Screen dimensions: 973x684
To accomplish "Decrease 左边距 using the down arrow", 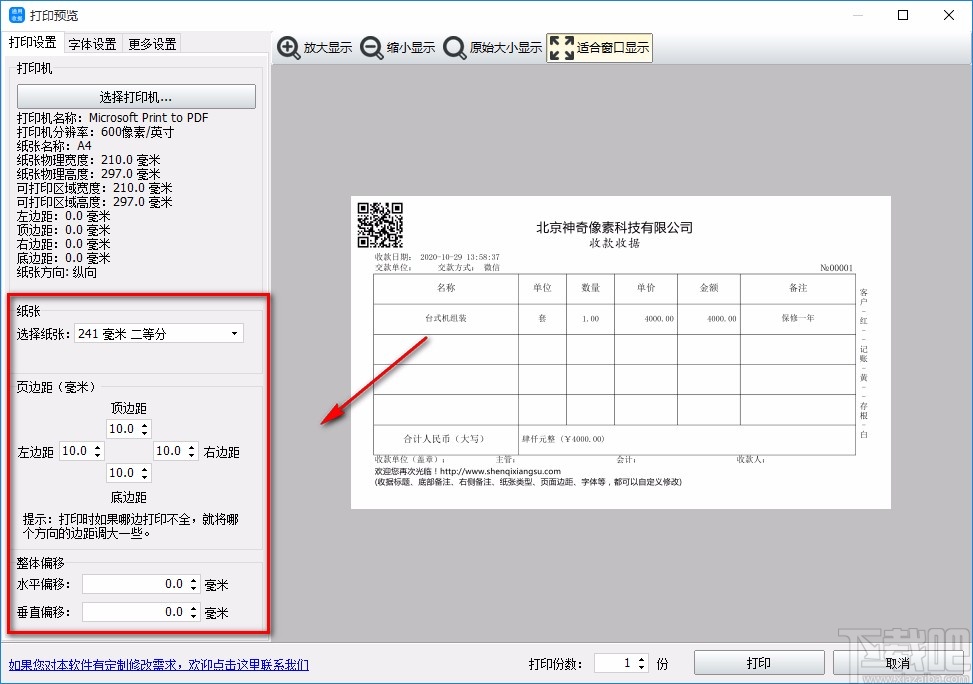I will (x=97, y=456).
